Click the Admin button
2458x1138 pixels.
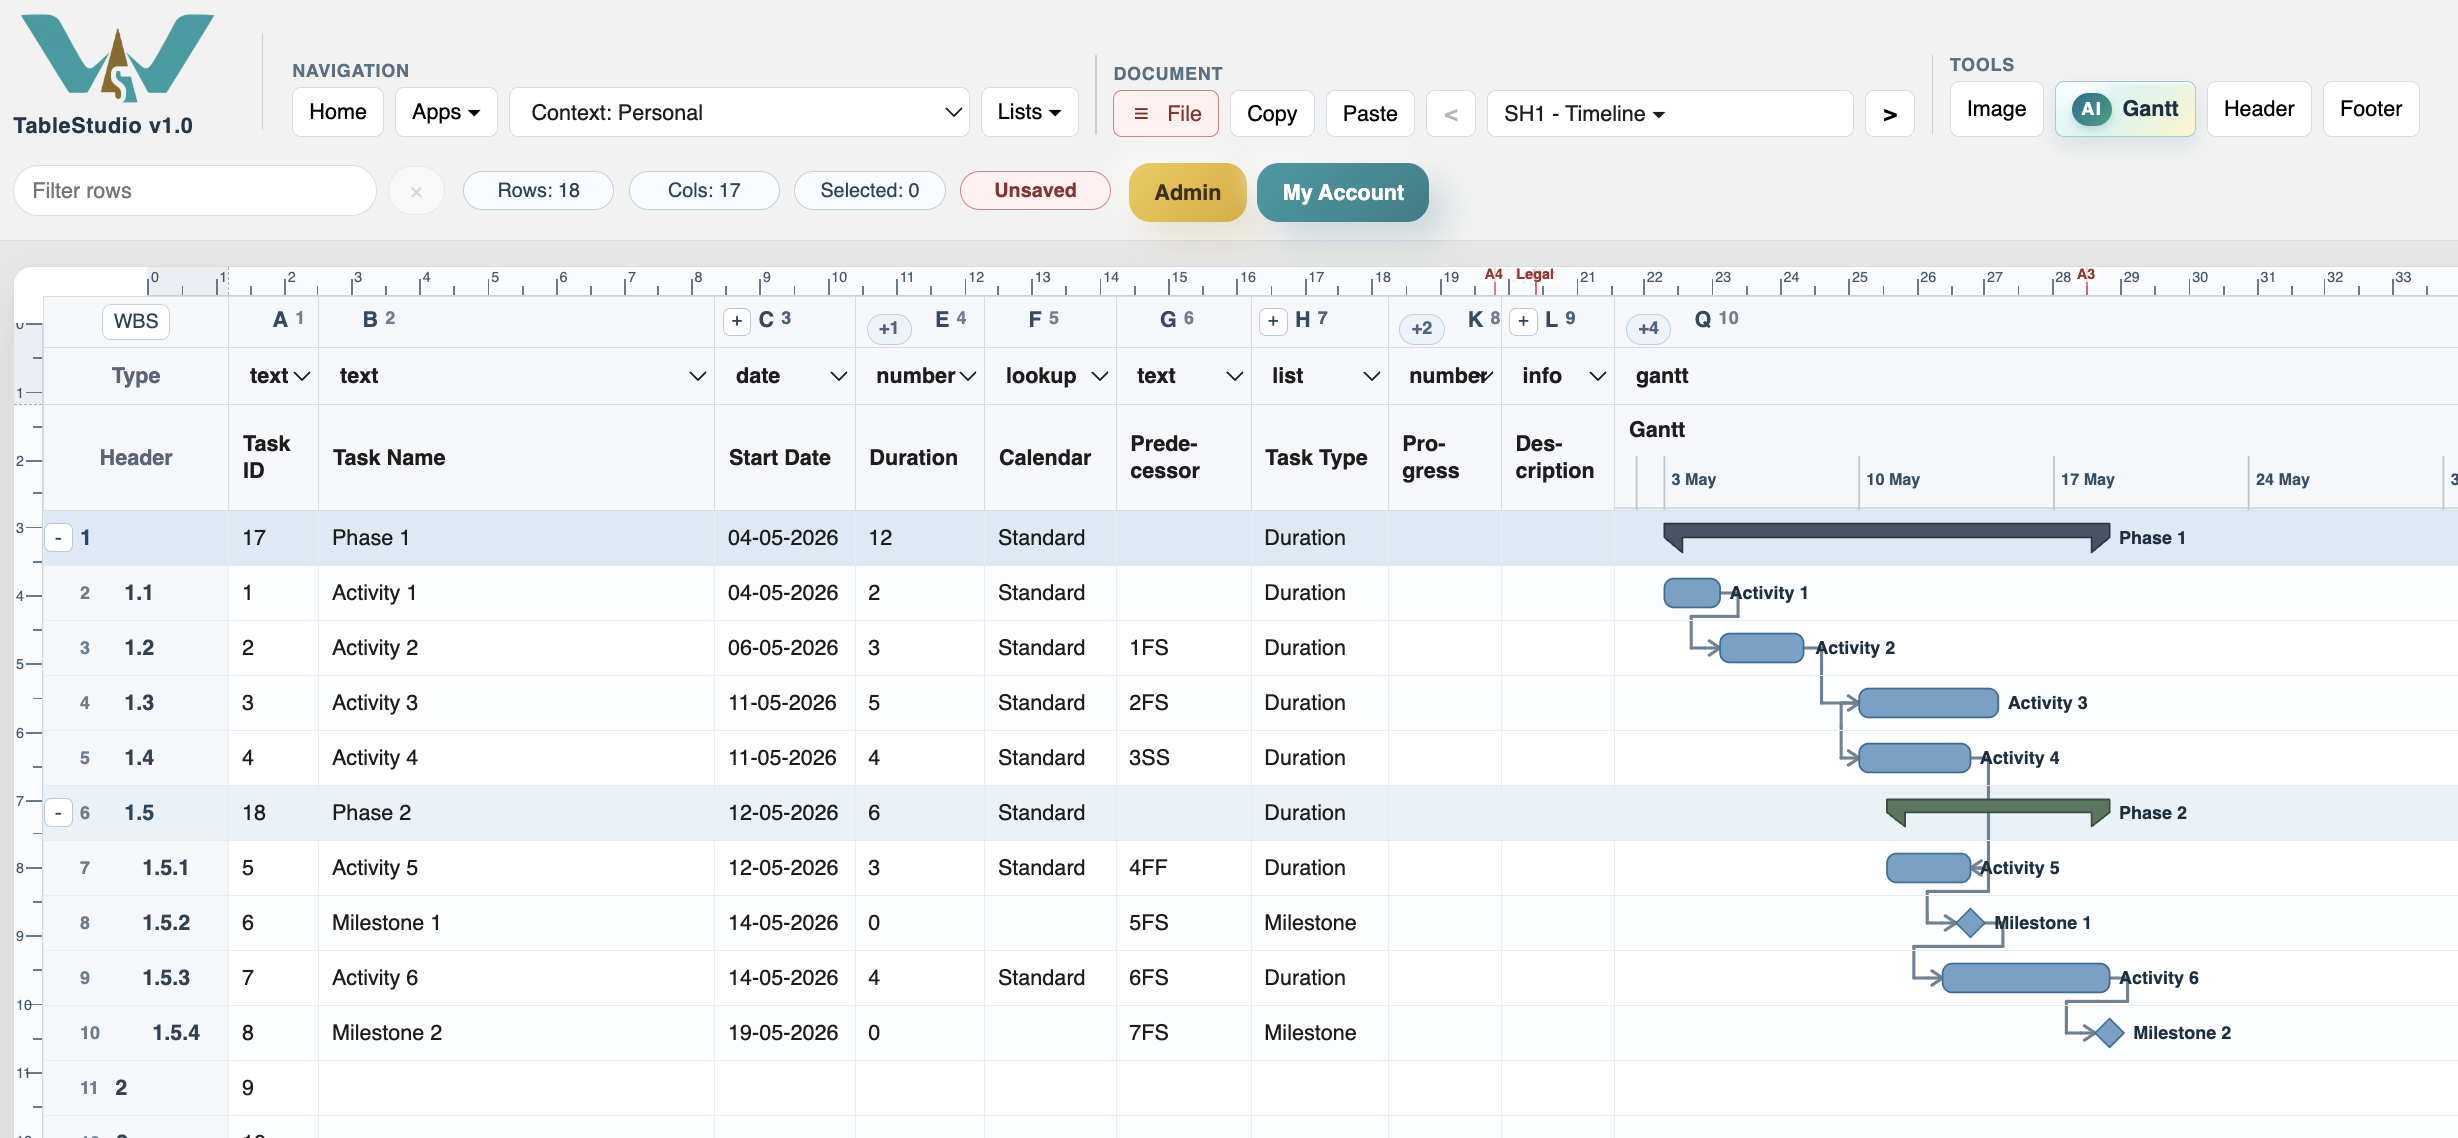pos(1187,192)
